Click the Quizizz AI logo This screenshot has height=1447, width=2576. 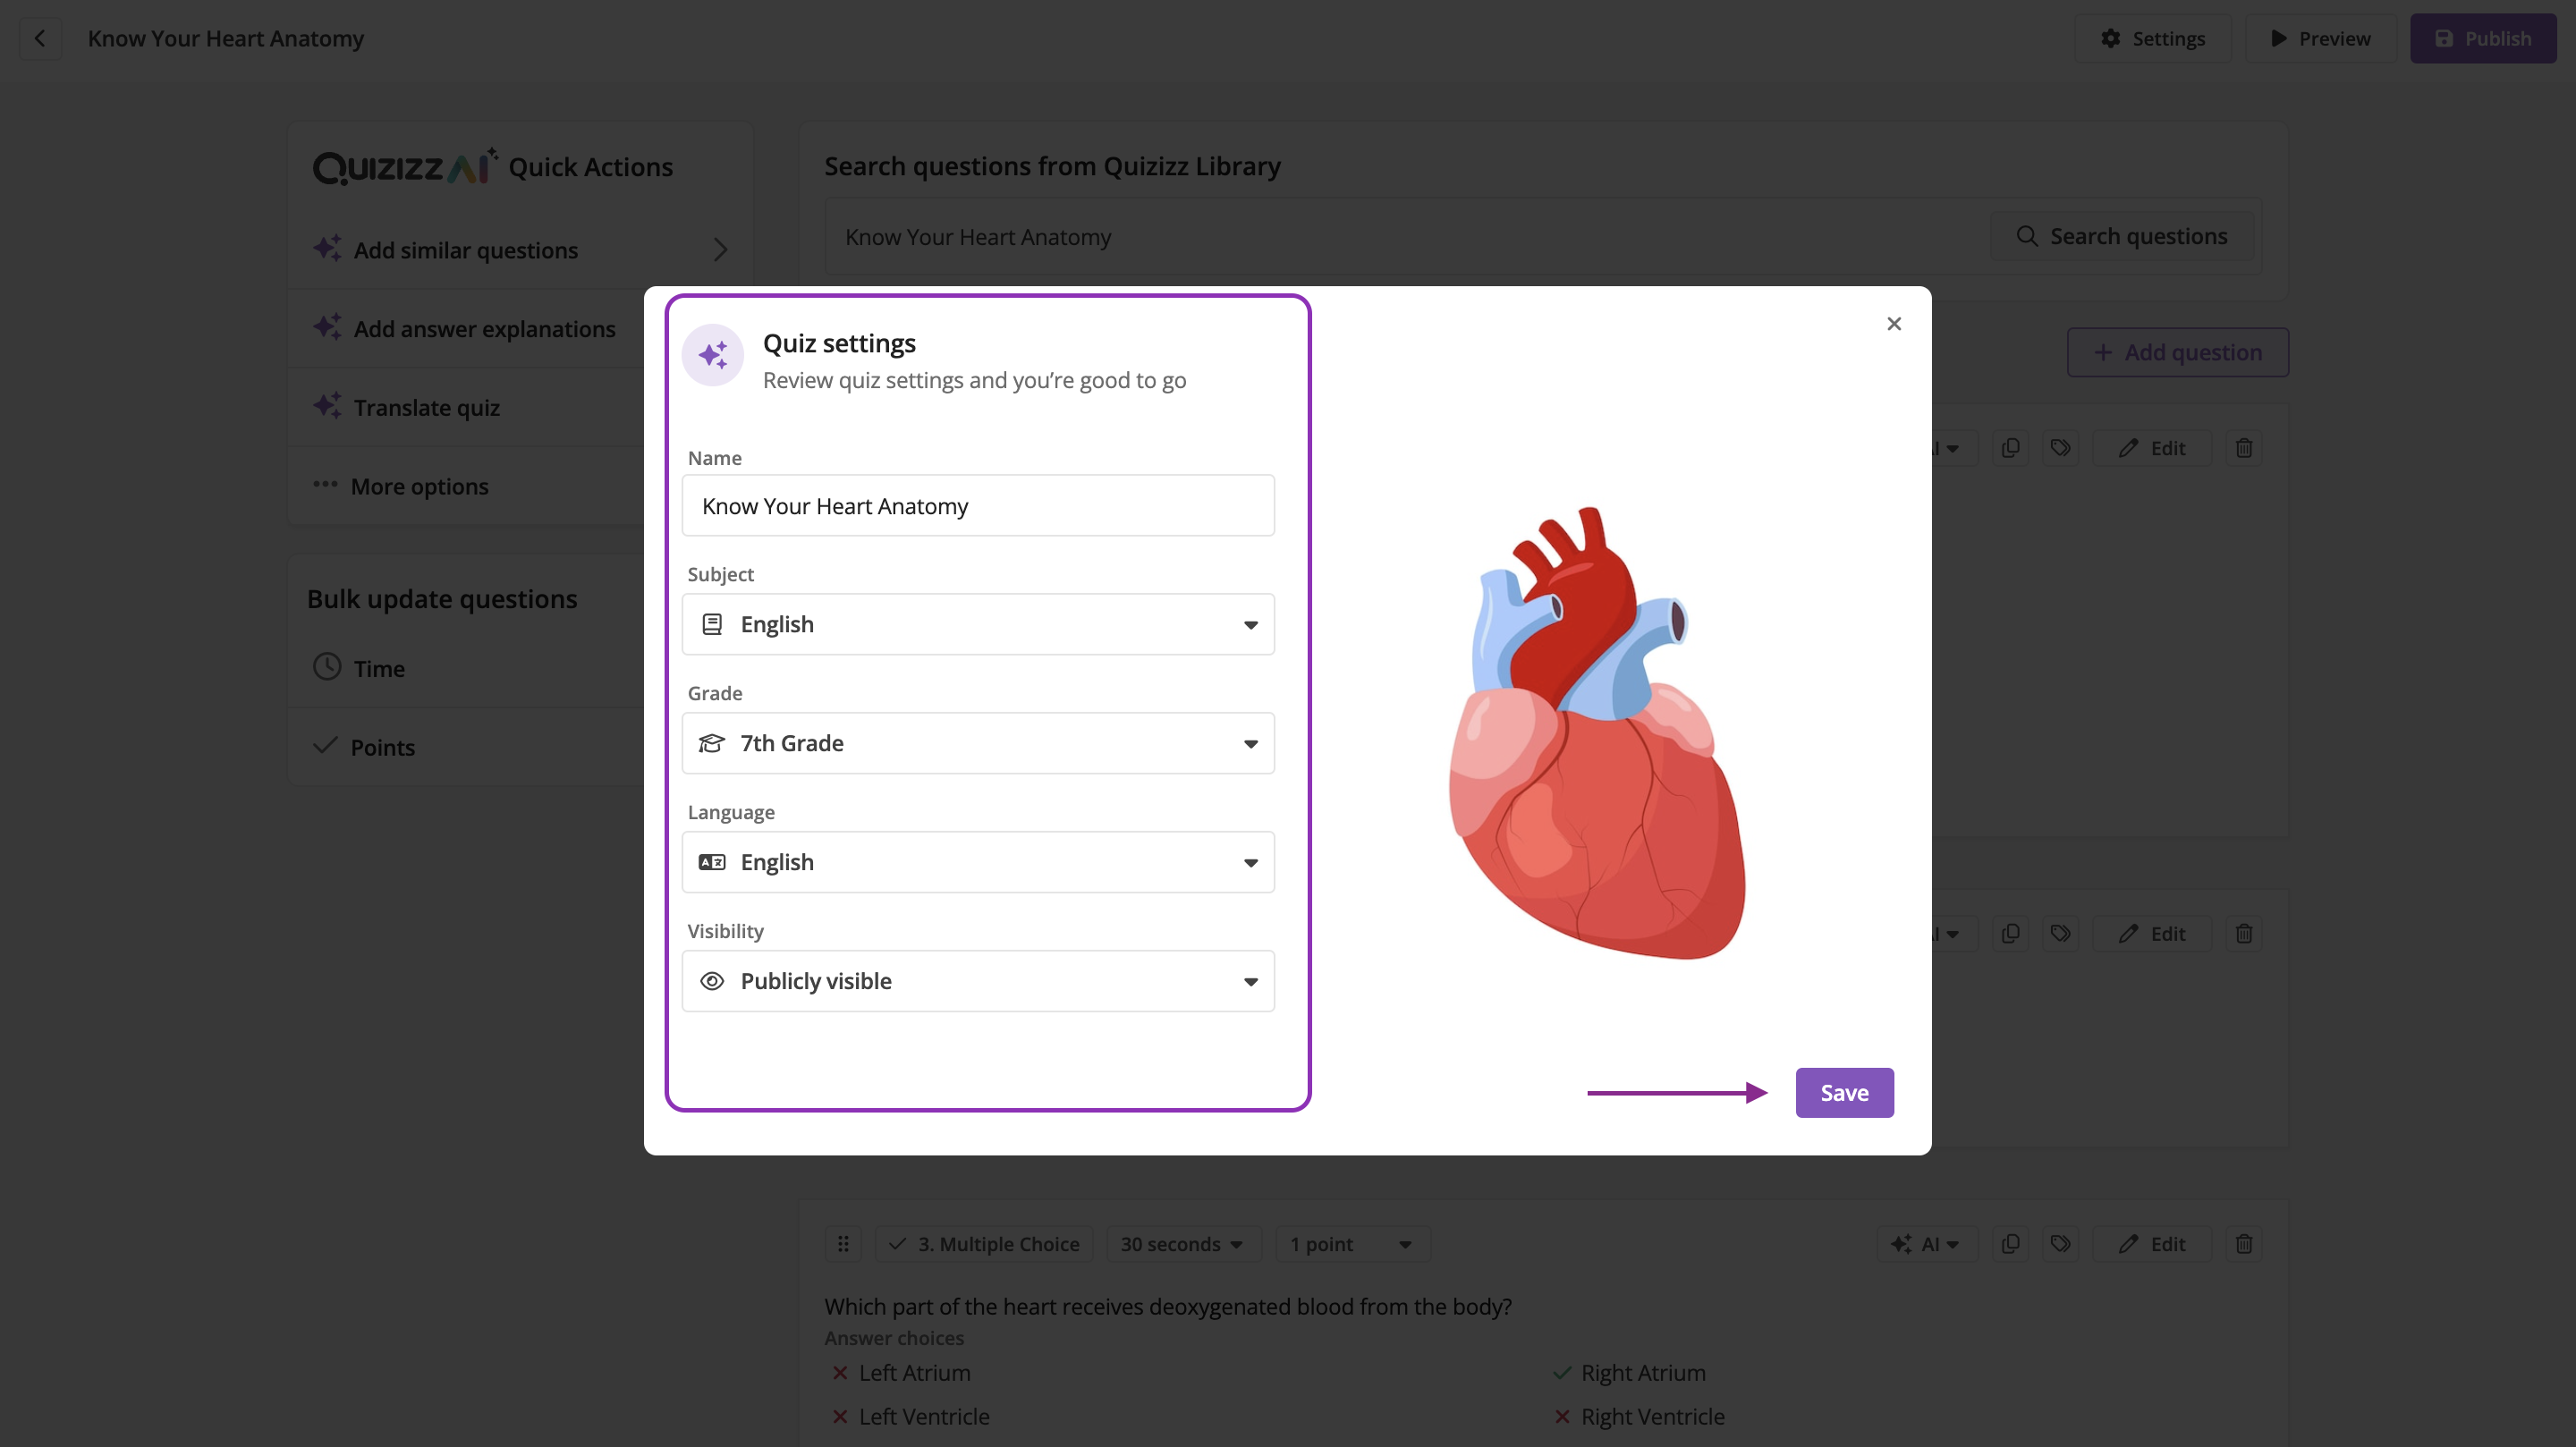pyautogui.click(x=405, y=166)
